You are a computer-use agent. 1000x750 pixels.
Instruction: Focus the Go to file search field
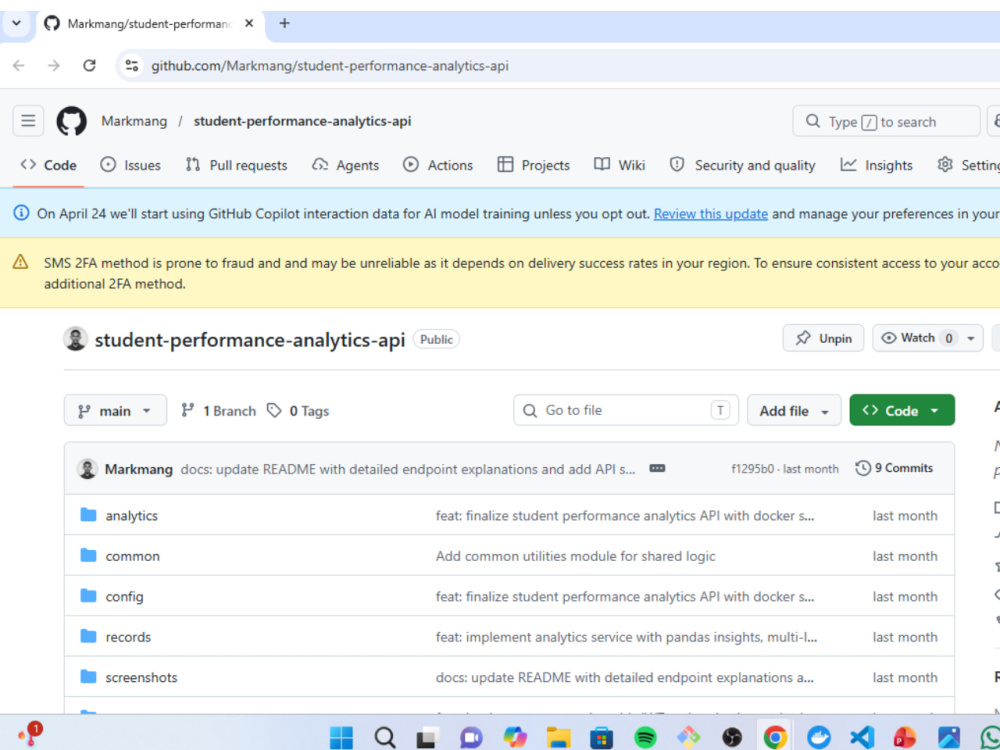pyautogui.click(x=626, y=410)
